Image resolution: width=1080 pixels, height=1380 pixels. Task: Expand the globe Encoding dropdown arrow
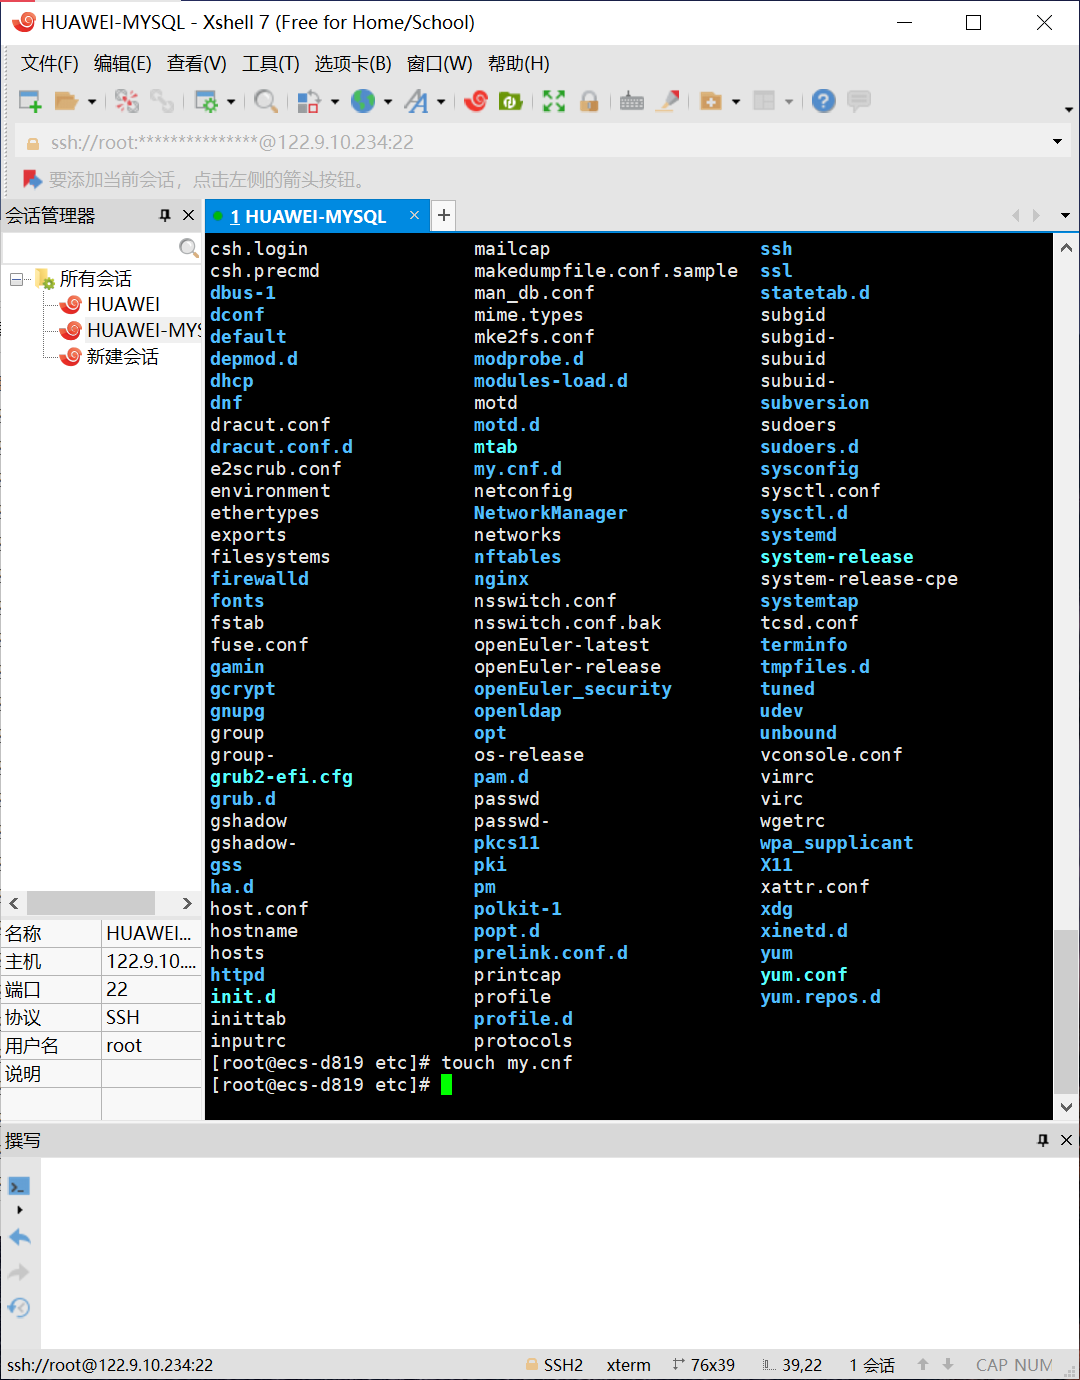388,101
